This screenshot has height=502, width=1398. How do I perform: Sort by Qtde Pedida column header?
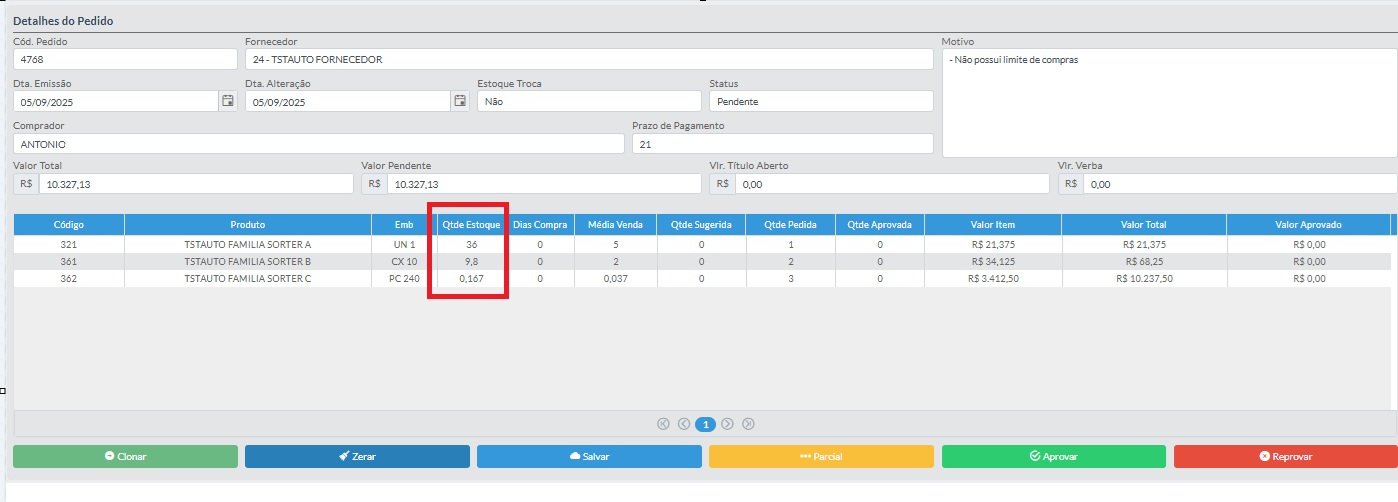click(x=791, y=225)
